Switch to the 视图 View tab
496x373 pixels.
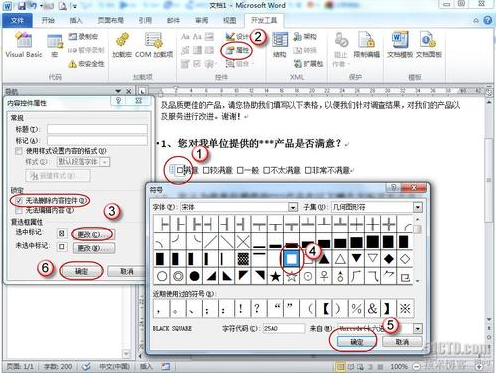tap(229, 20)
